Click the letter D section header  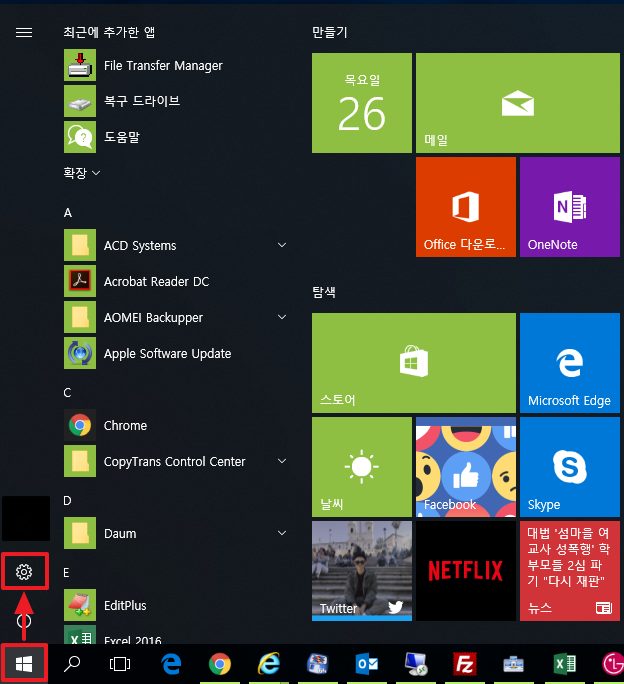67,500
